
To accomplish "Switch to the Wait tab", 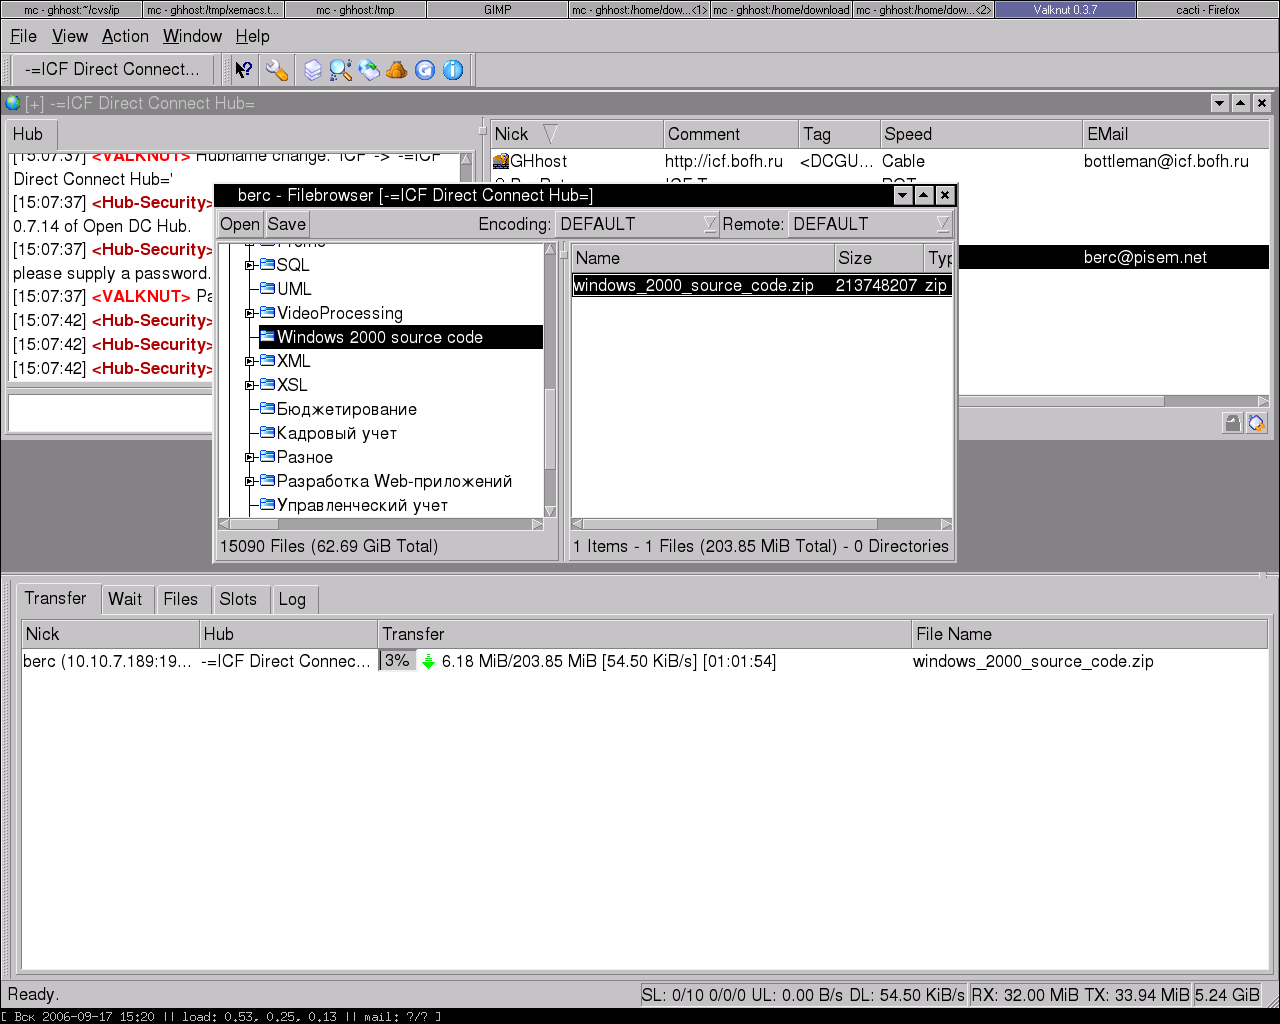I will (125, 599).
